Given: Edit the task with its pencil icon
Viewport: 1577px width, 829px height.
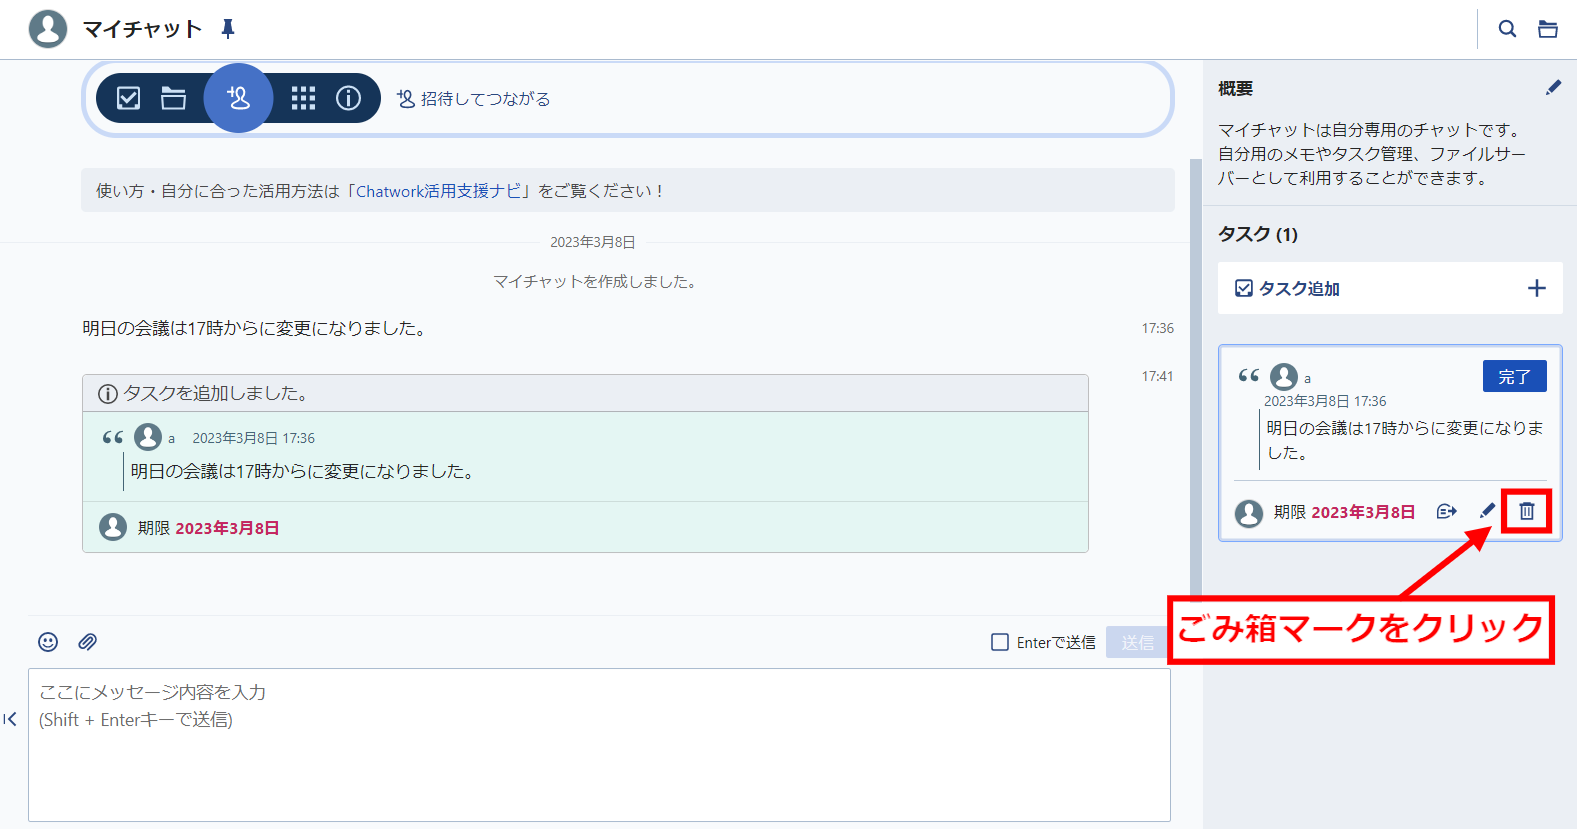Looking at the screenshot, I should coord(1488,511).
